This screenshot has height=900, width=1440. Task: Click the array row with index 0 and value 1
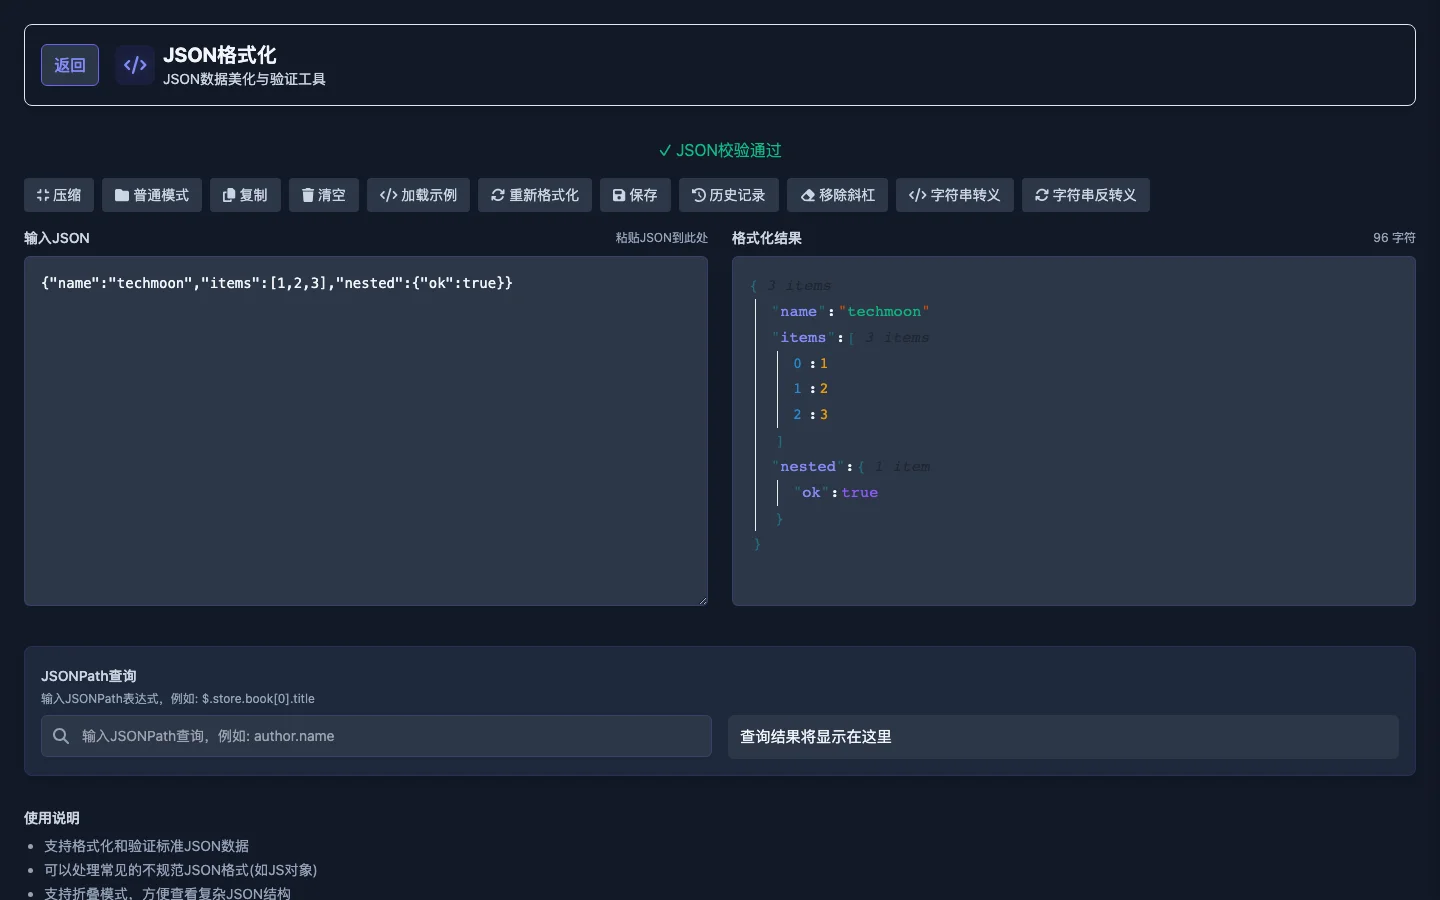coord(811,364)
